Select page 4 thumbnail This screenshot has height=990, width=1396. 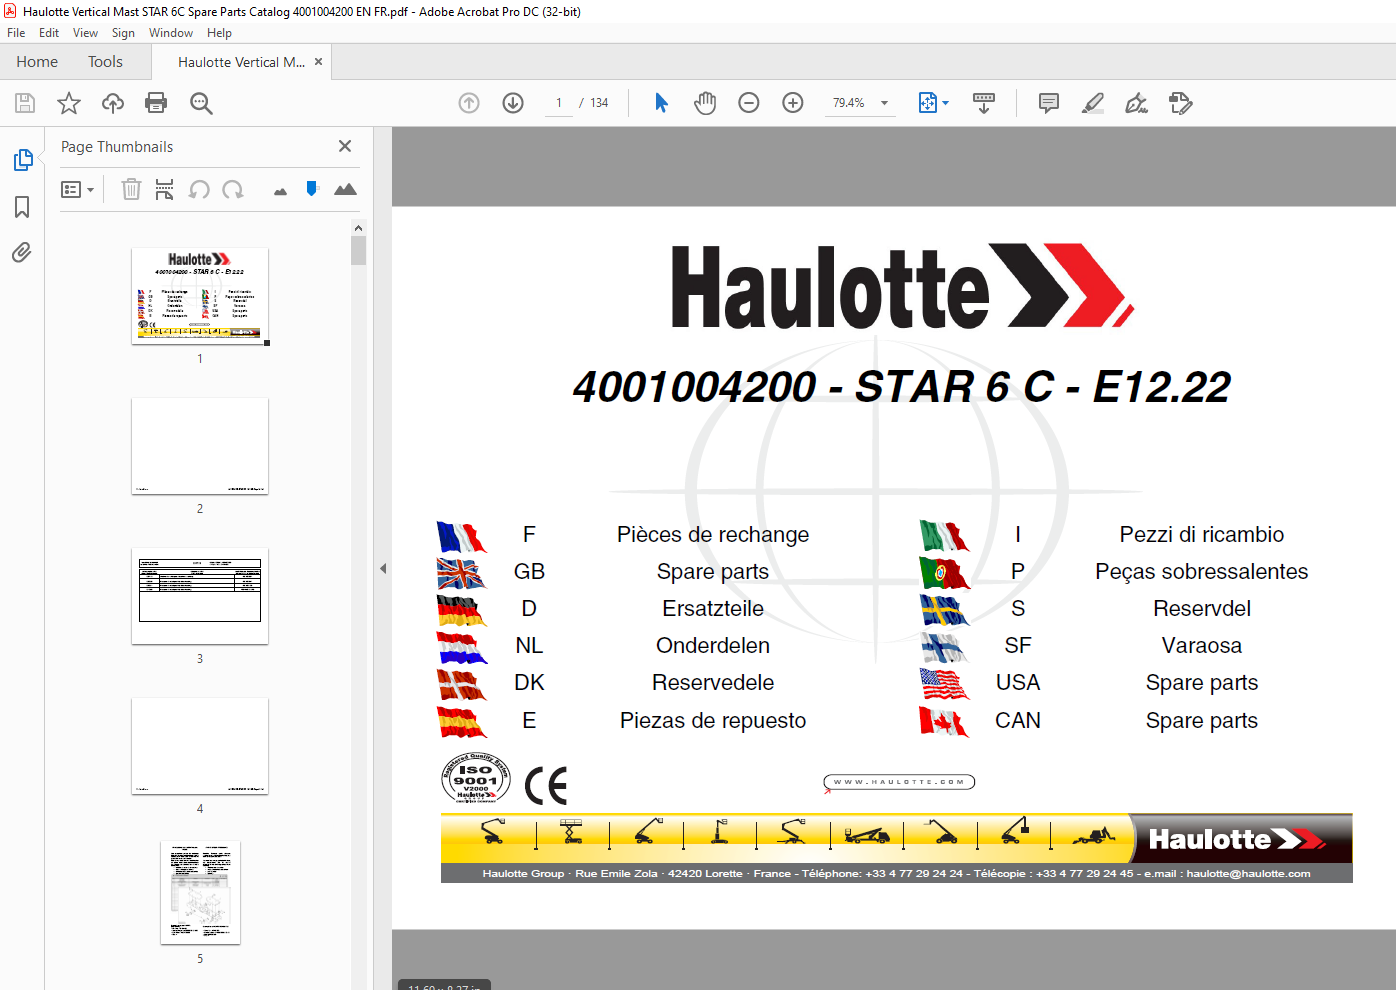point(200,746)
